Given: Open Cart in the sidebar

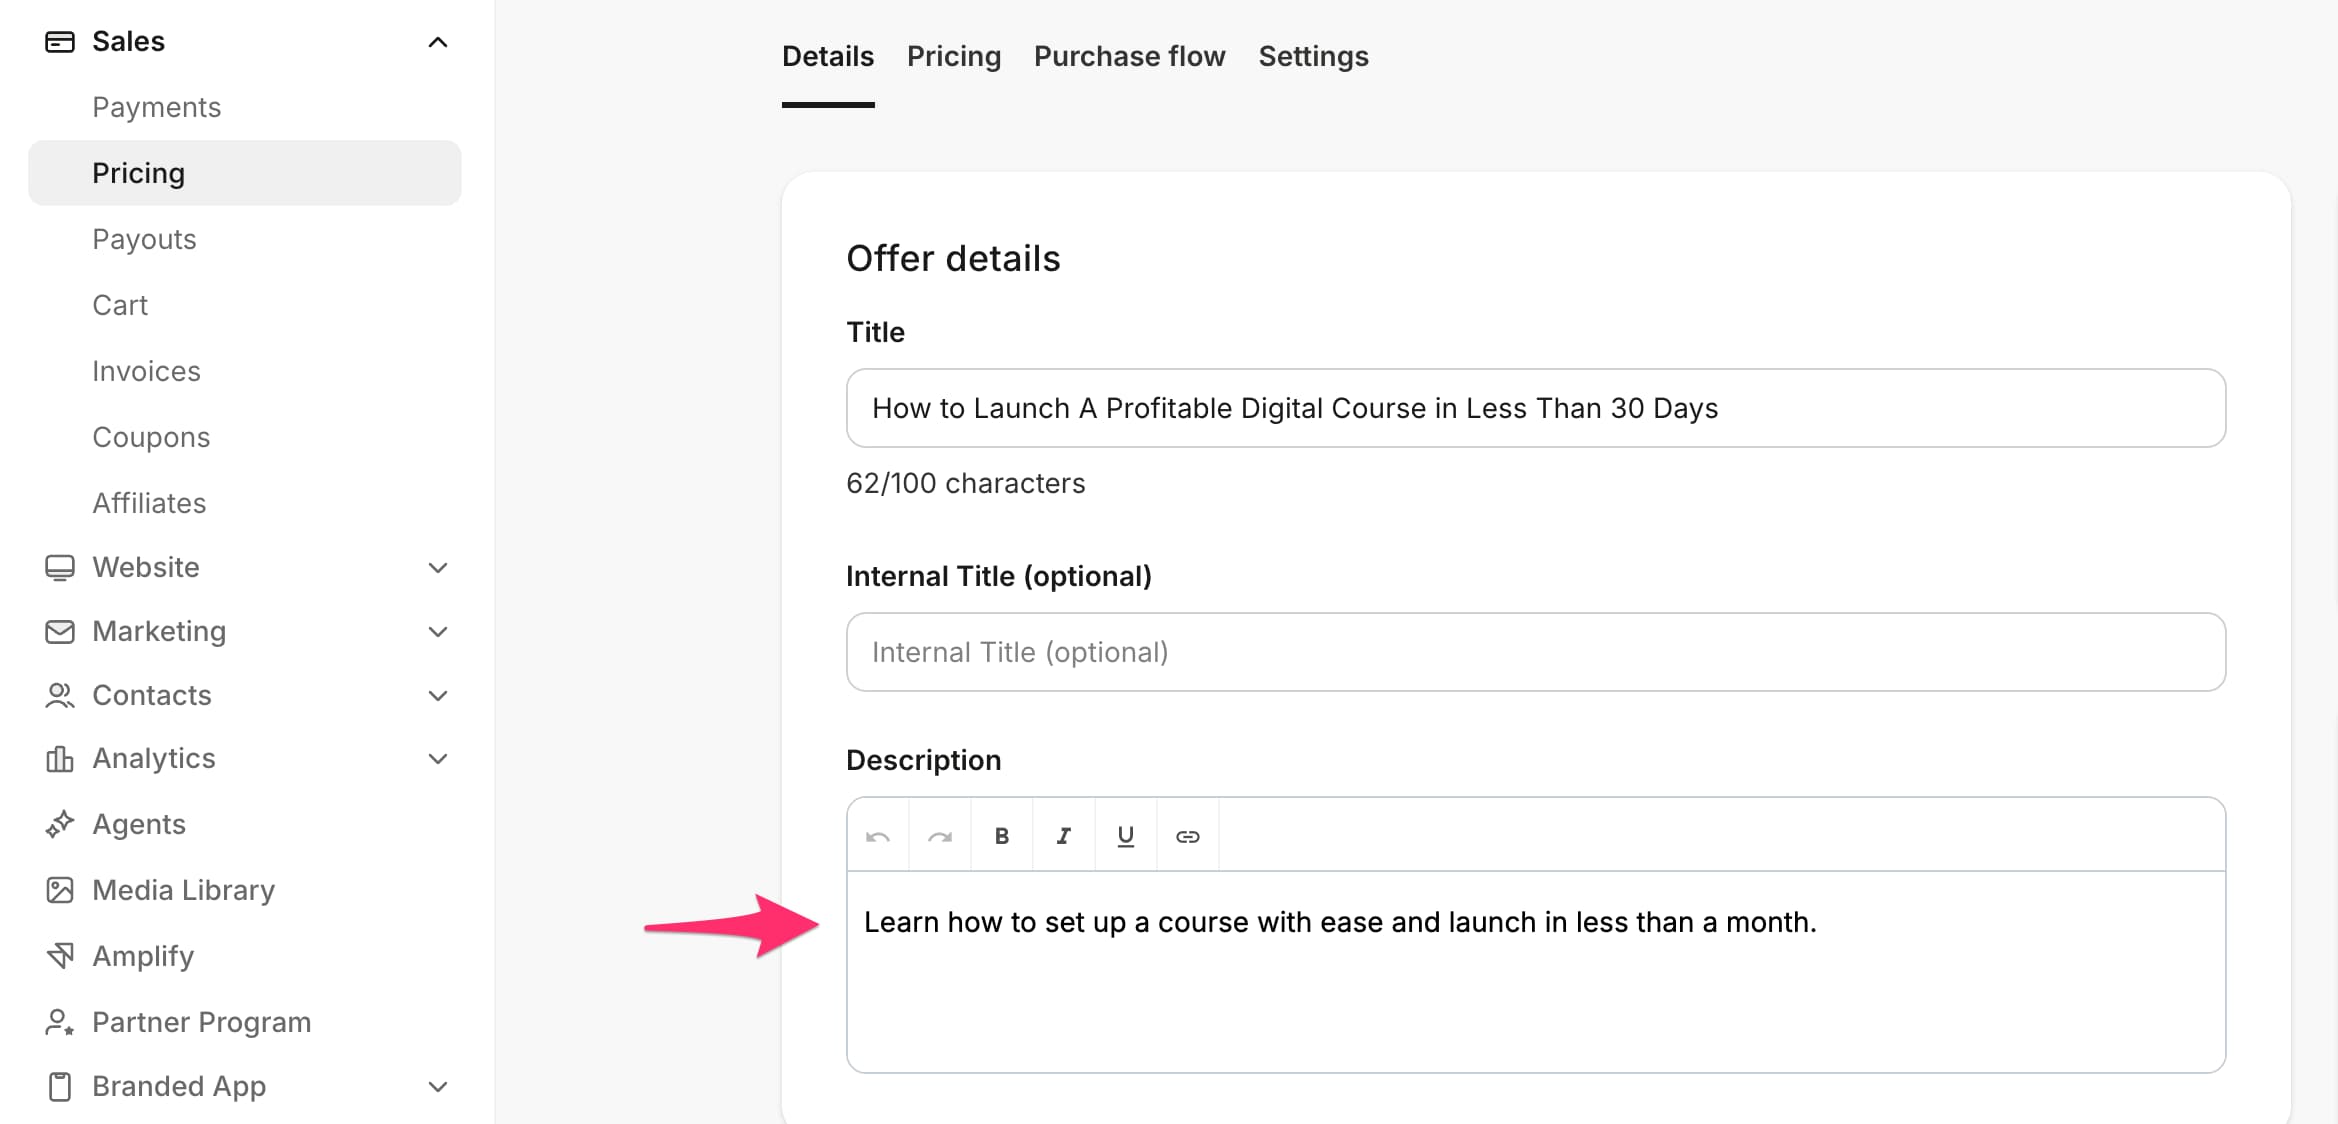Looking at the screenshot, I should (120, 305).
